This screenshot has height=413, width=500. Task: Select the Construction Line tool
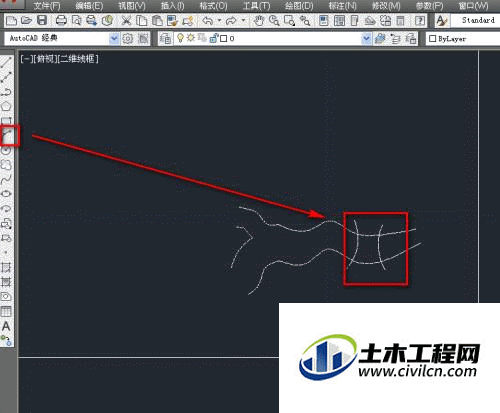click(6, 77)
